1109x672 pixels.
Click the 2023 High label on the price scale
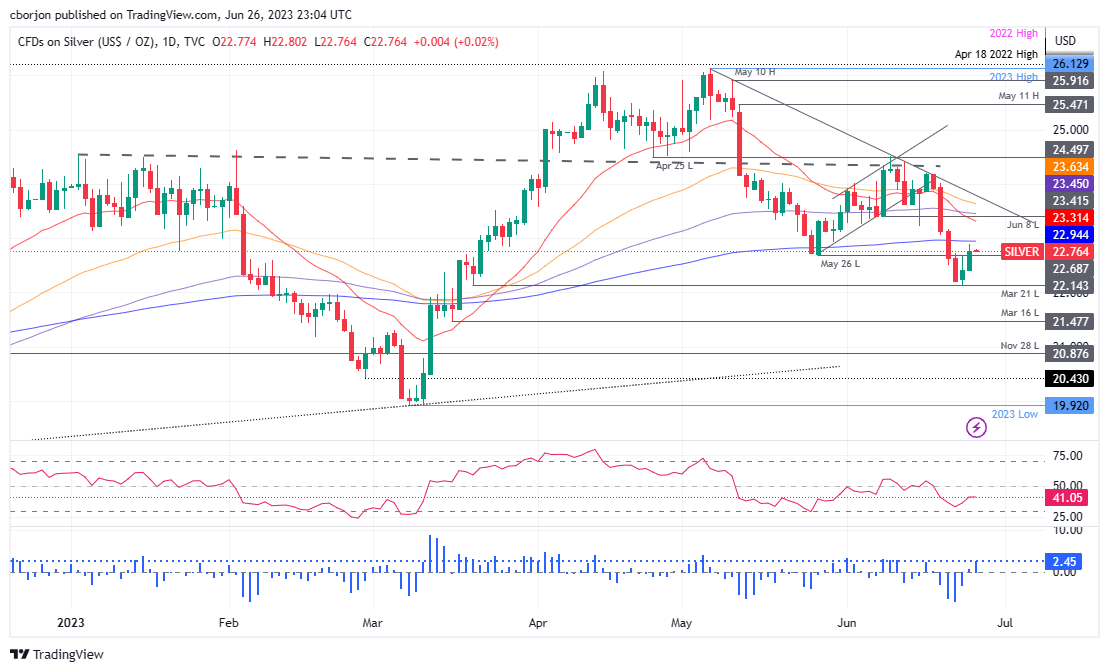pos(1013,76)
